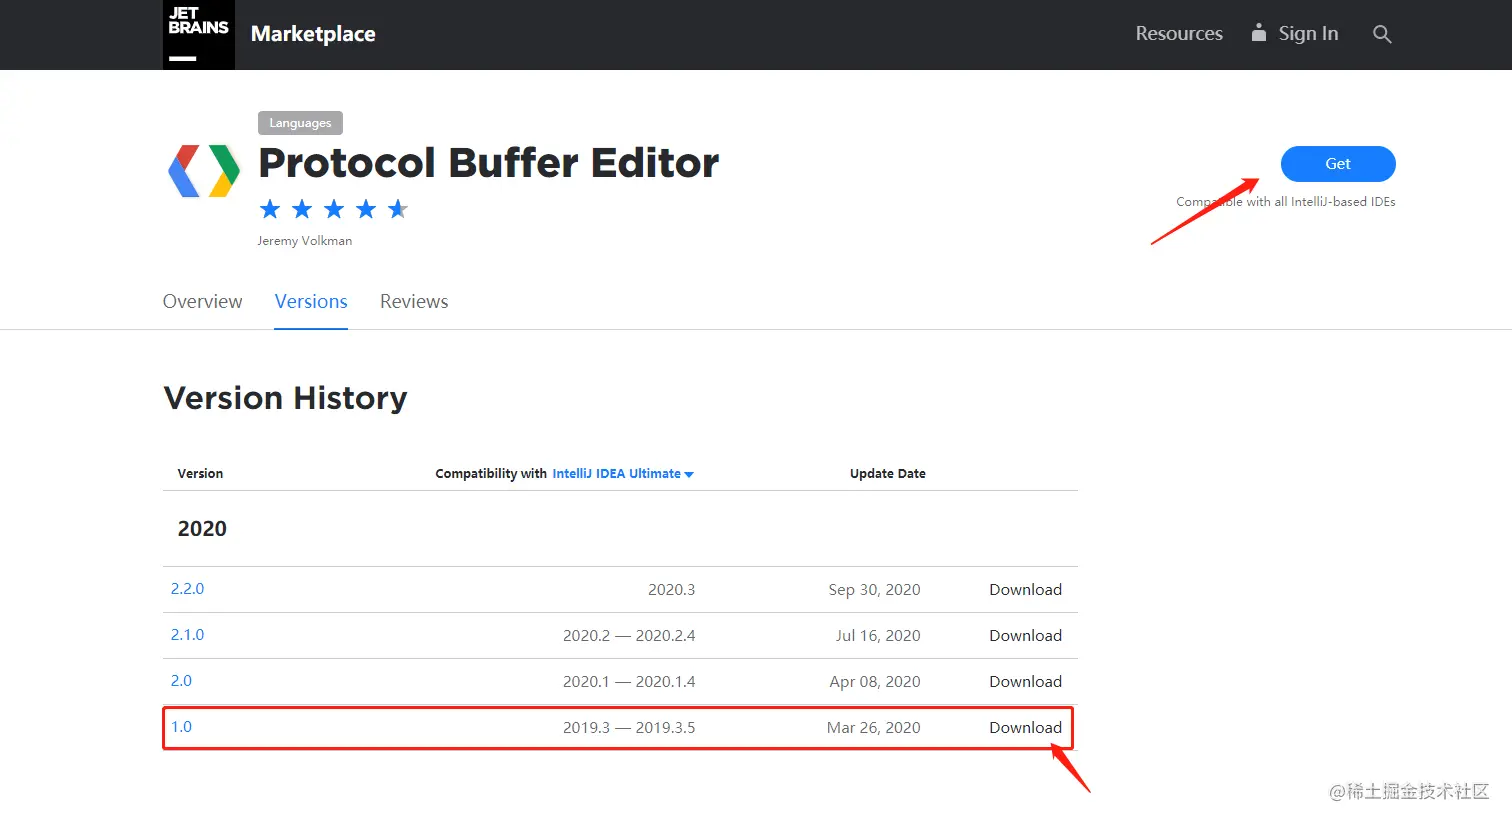Open the Marketplace home link
Image resolution: width=1512 pixels, height=824 pixels.
[313, 34]
